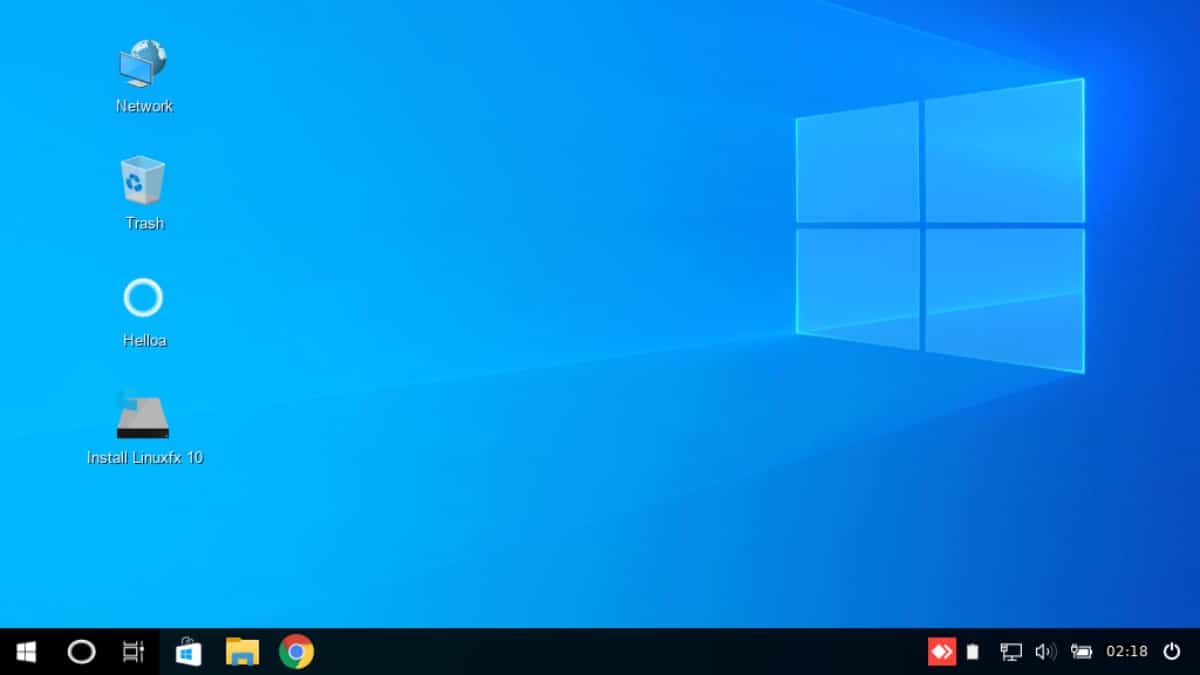The width and height of the screenshot is (1200, 675).
Task: Open the Helloa assistant circle in taskbar
Action: click(81, 652)
